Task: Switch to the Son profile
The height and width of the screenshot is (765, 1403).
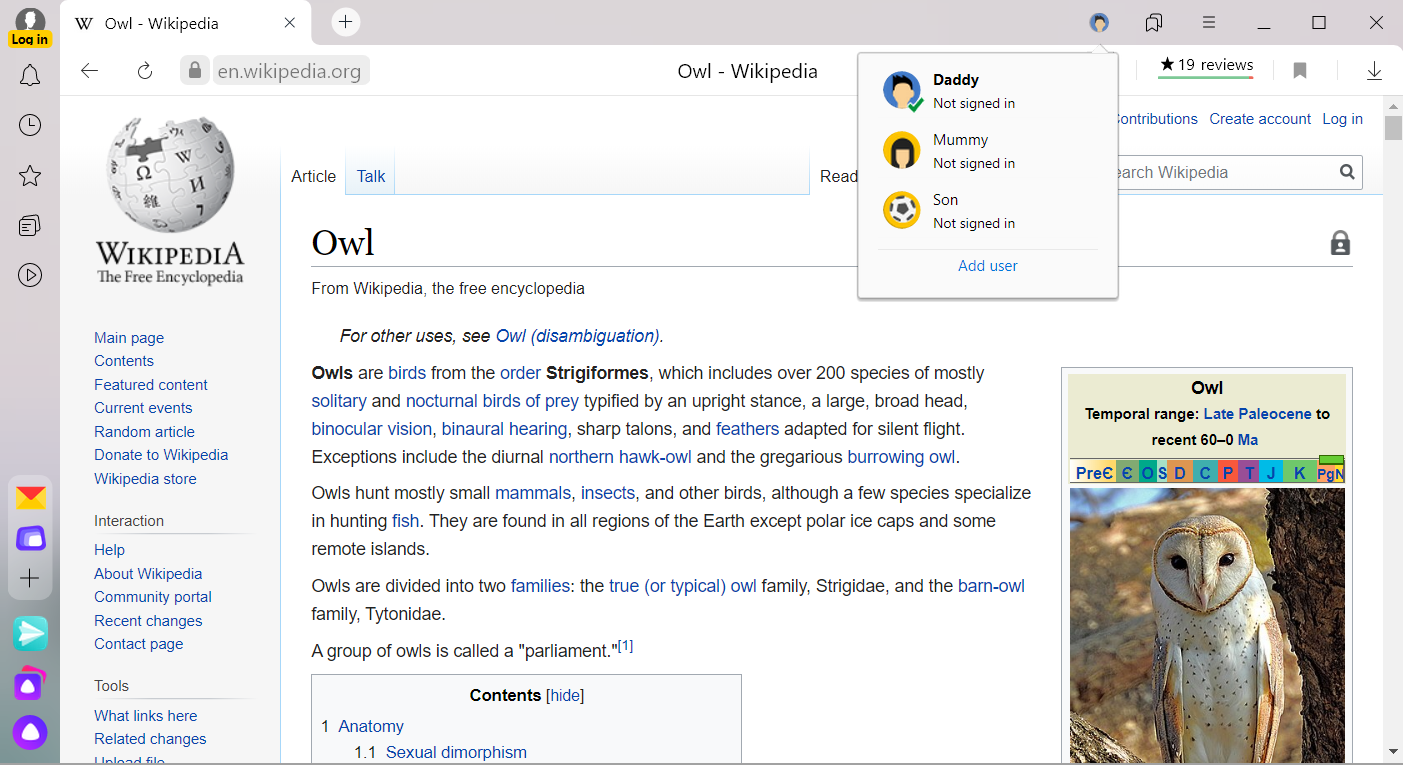Action: [988, 211]
